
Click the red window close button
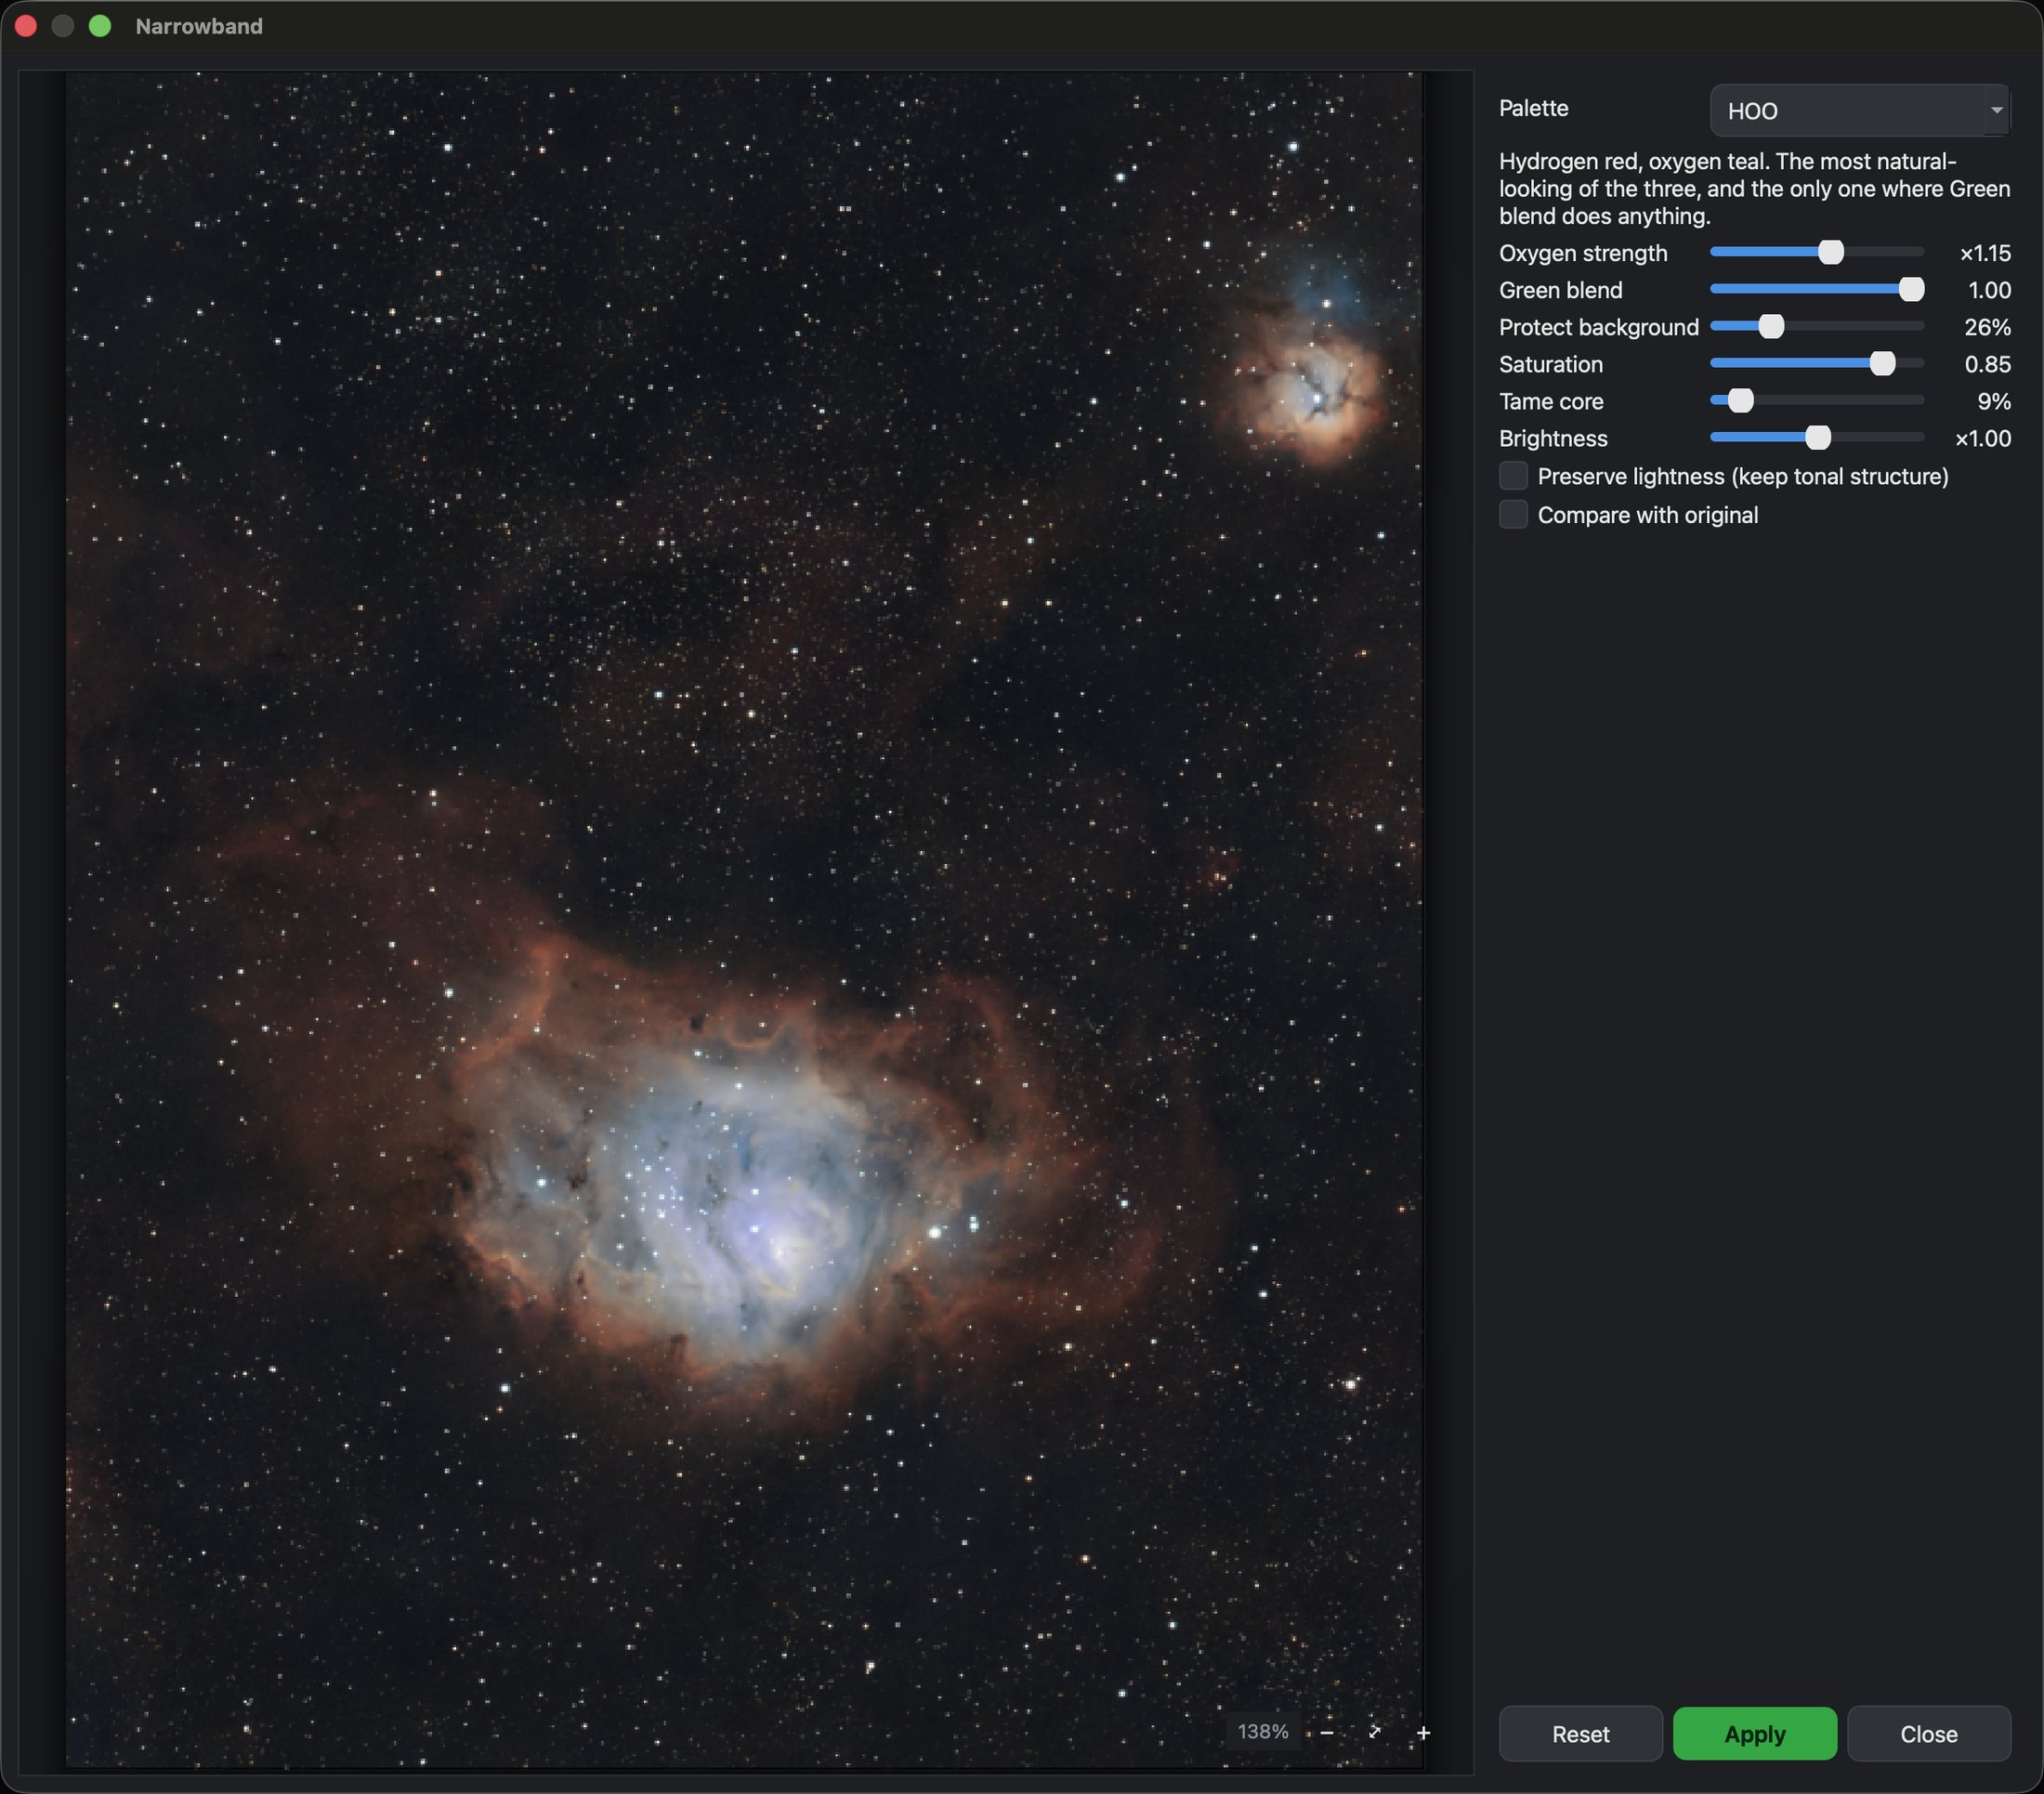(26, 26)
